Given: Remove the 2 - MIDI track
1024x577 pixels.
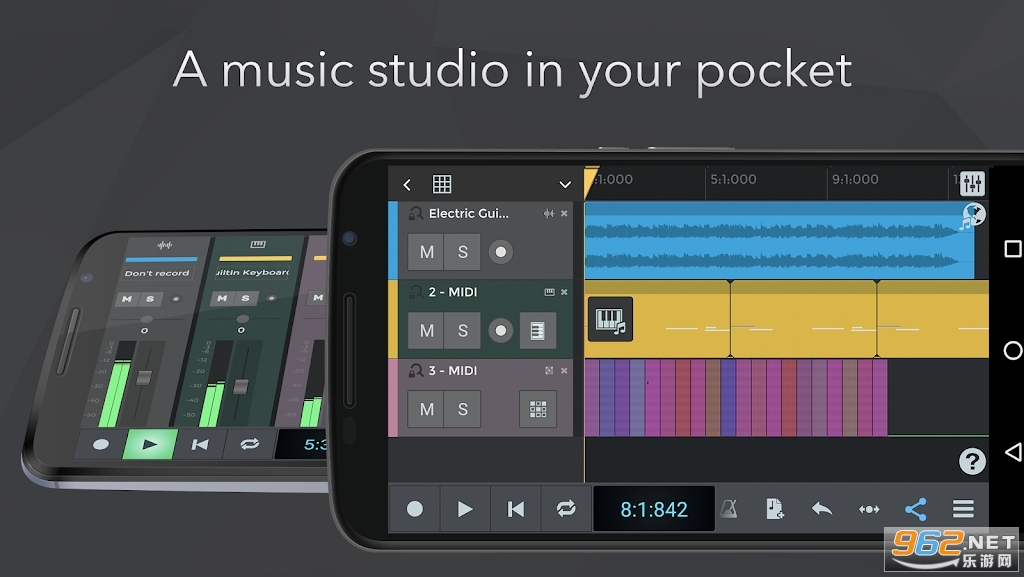Looking at the screenshot, I should coord(564,292).
